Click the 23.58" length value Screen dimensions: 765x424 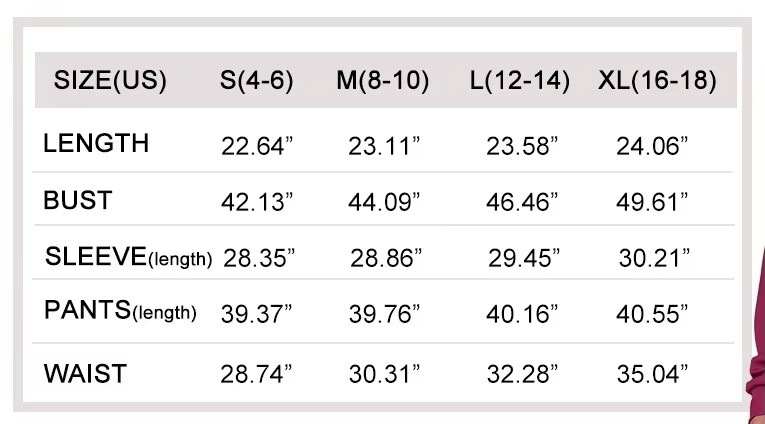pyautogui.click(x=522, y=146)
